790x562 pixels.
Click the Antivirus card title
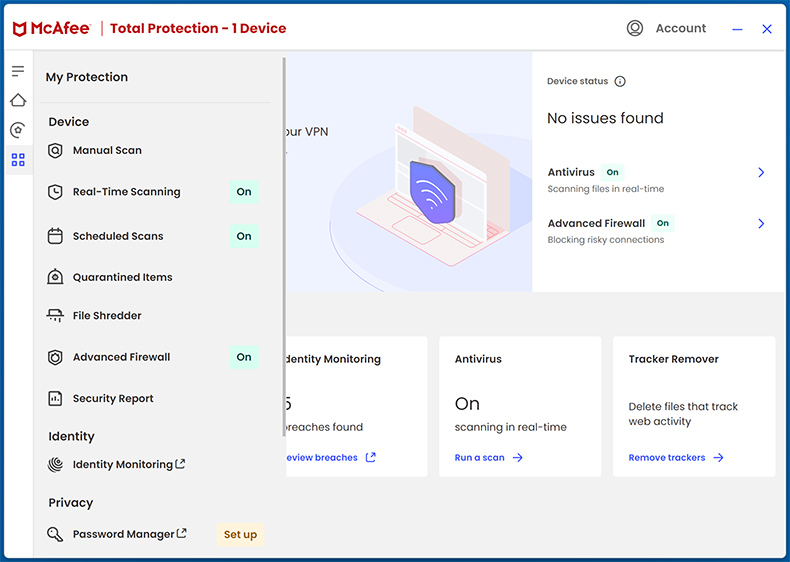[x=478, y=359]
